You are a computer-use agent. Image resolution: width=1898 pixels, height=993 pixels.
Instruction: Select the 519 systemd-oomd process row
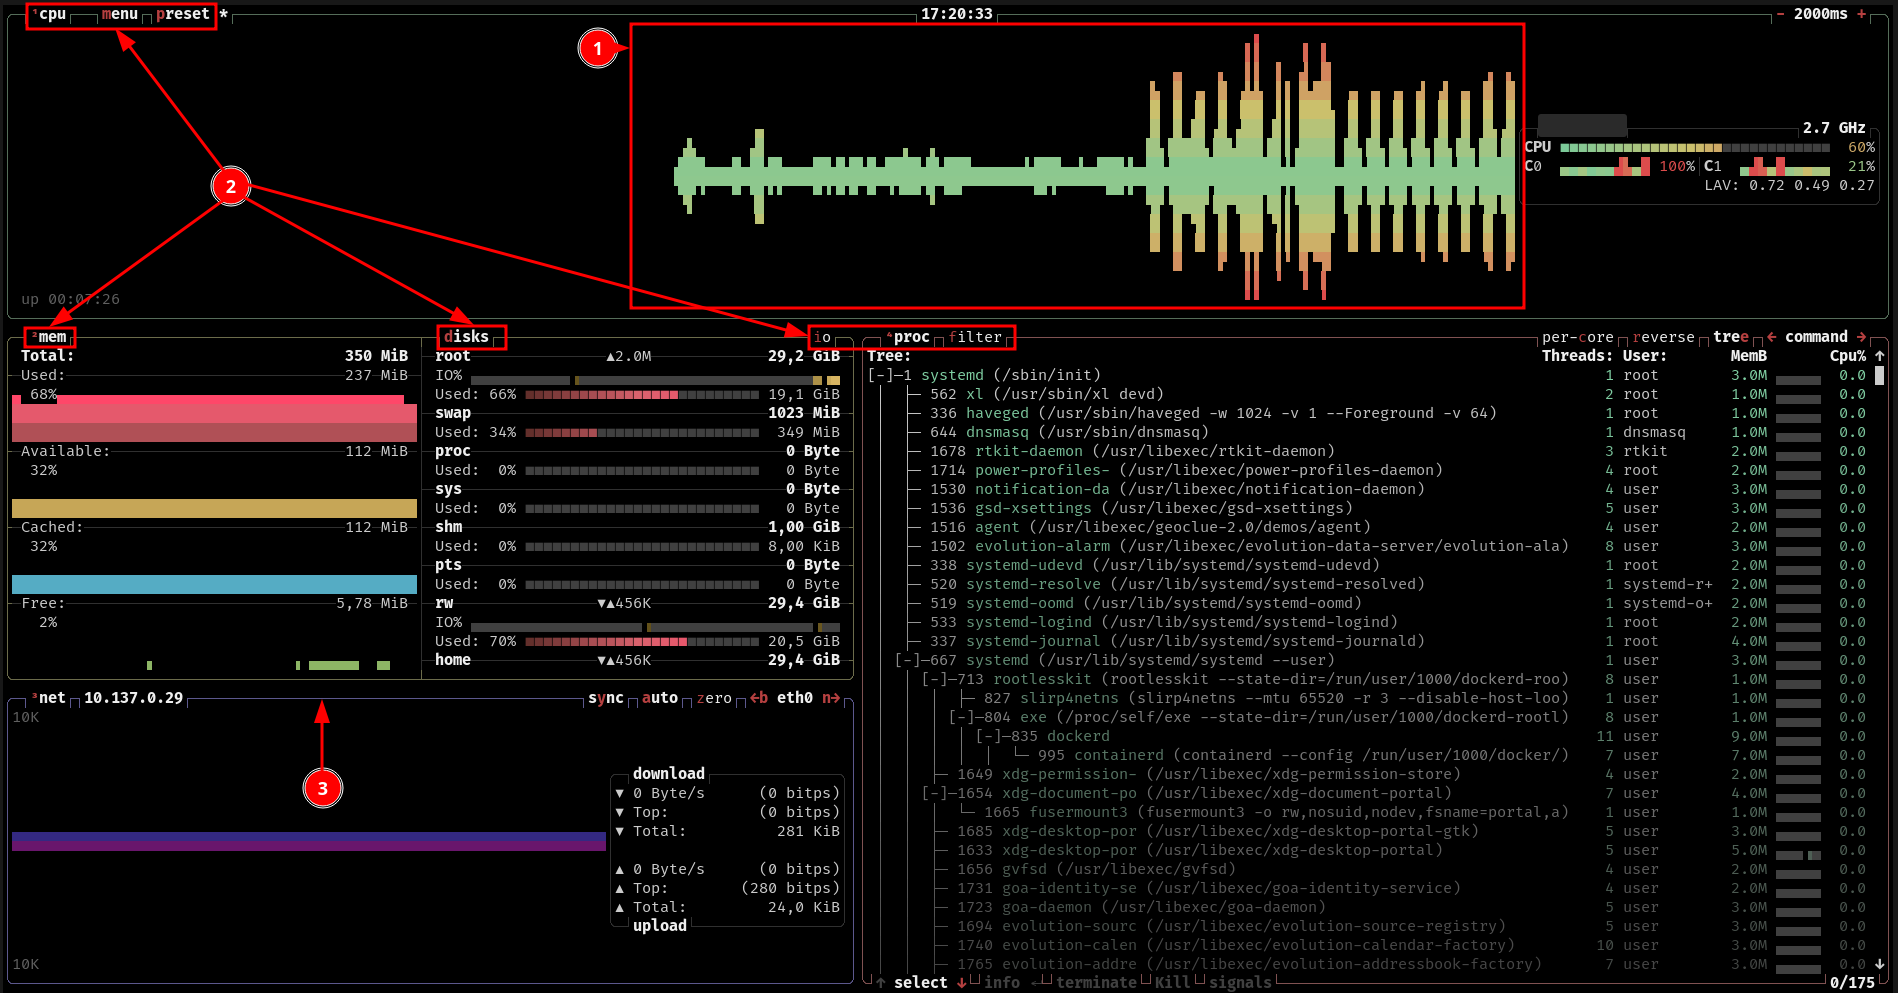point(1368,603)
